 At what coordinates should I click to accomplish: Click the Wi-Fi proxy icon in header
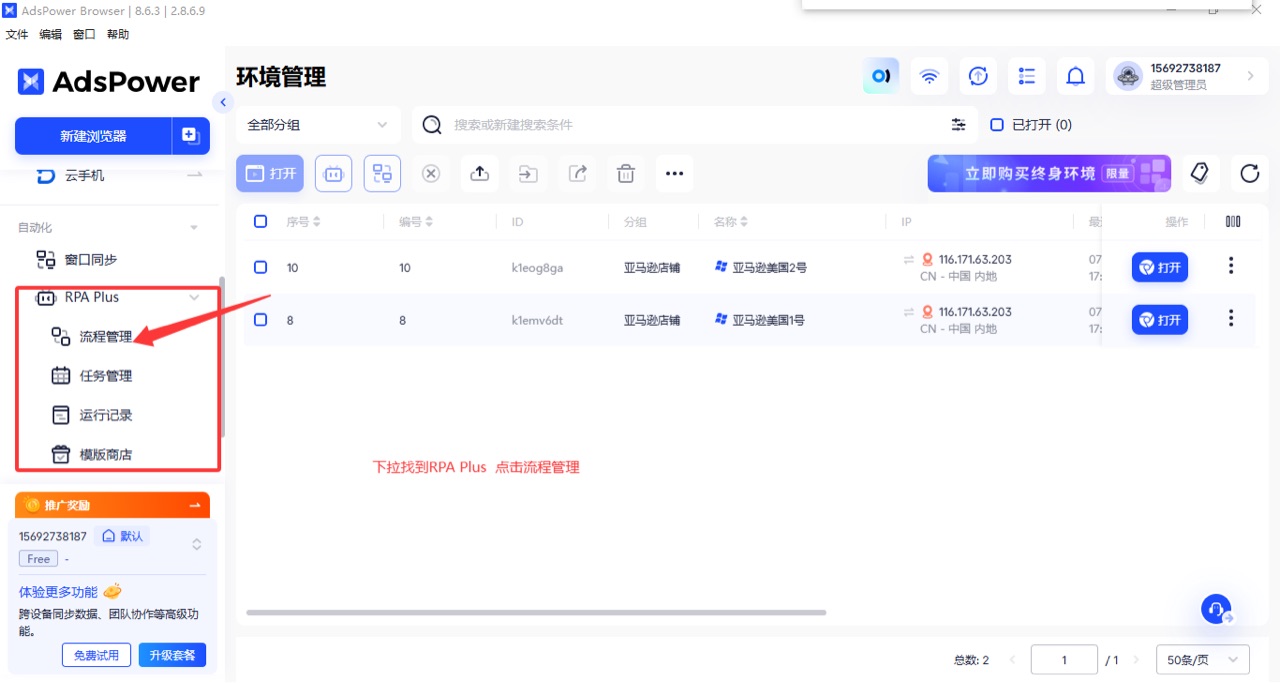(x=930, y=76)
